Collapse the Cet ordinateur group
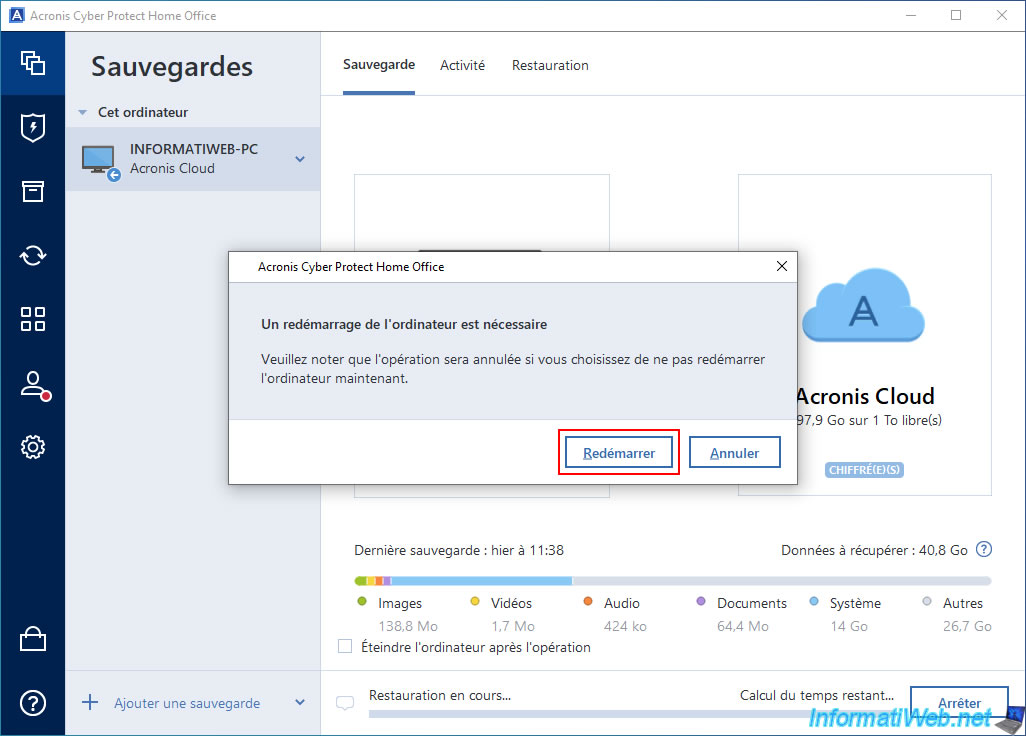The image size is (1026, 736). (x=82, y=113)
